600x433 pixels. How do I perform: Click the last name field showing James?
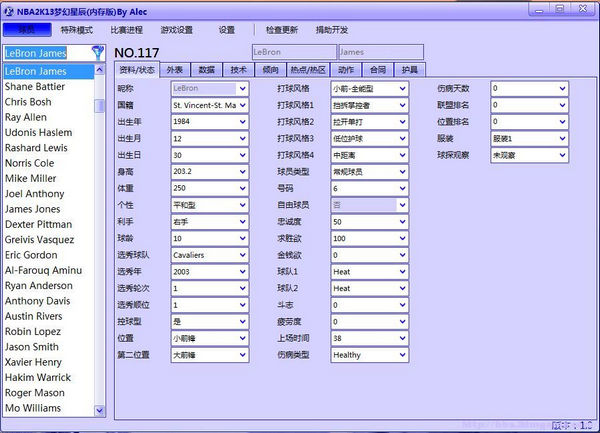pyautogui.click(x=381, y=52)
